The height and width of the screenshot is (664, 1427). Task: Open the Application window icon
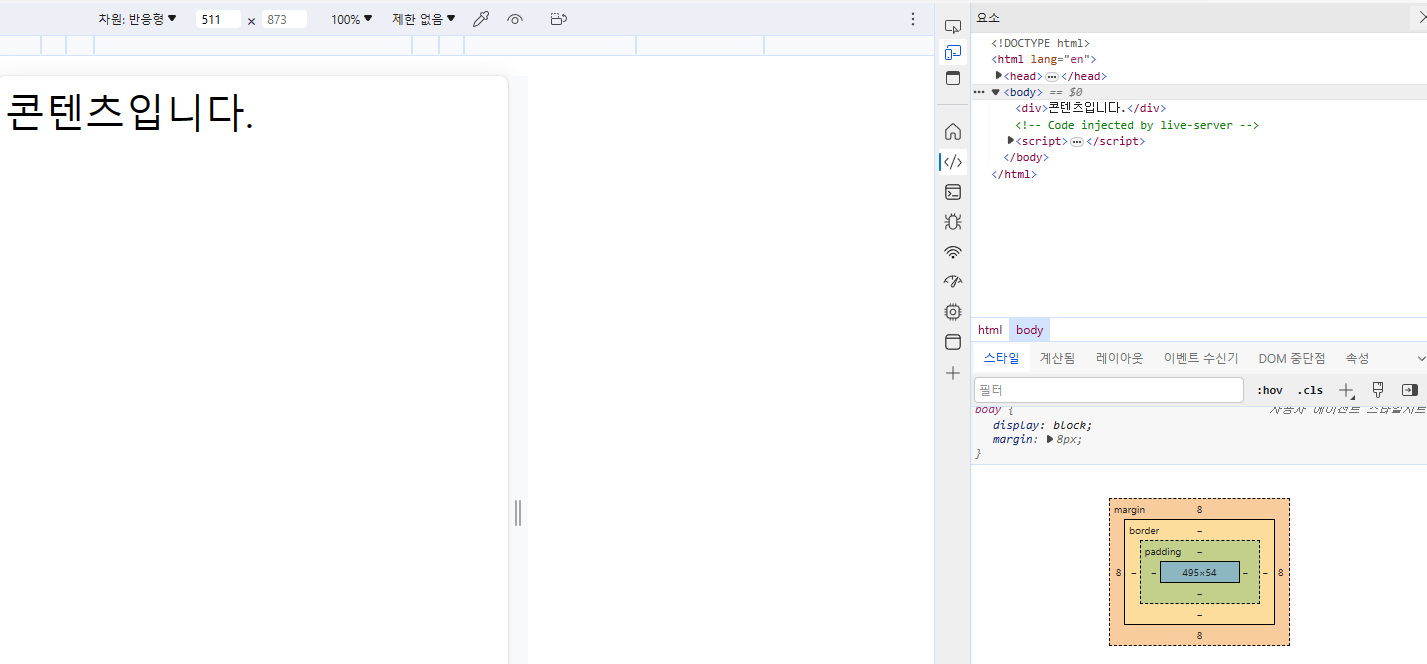pos(952,342)
